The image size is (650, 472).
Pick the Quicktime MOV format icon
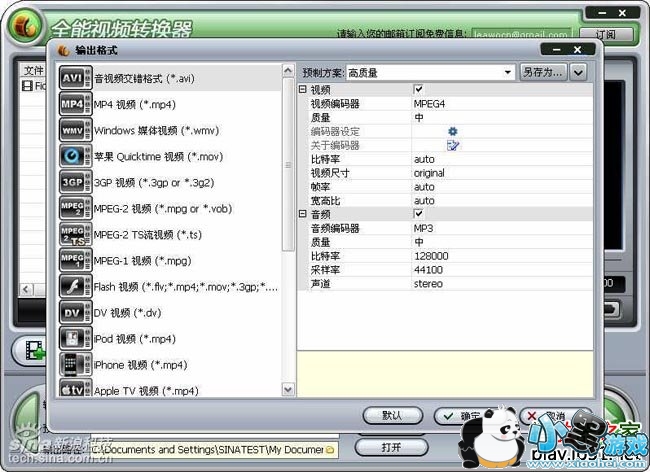pyautogui.click(x=75, y=156)
